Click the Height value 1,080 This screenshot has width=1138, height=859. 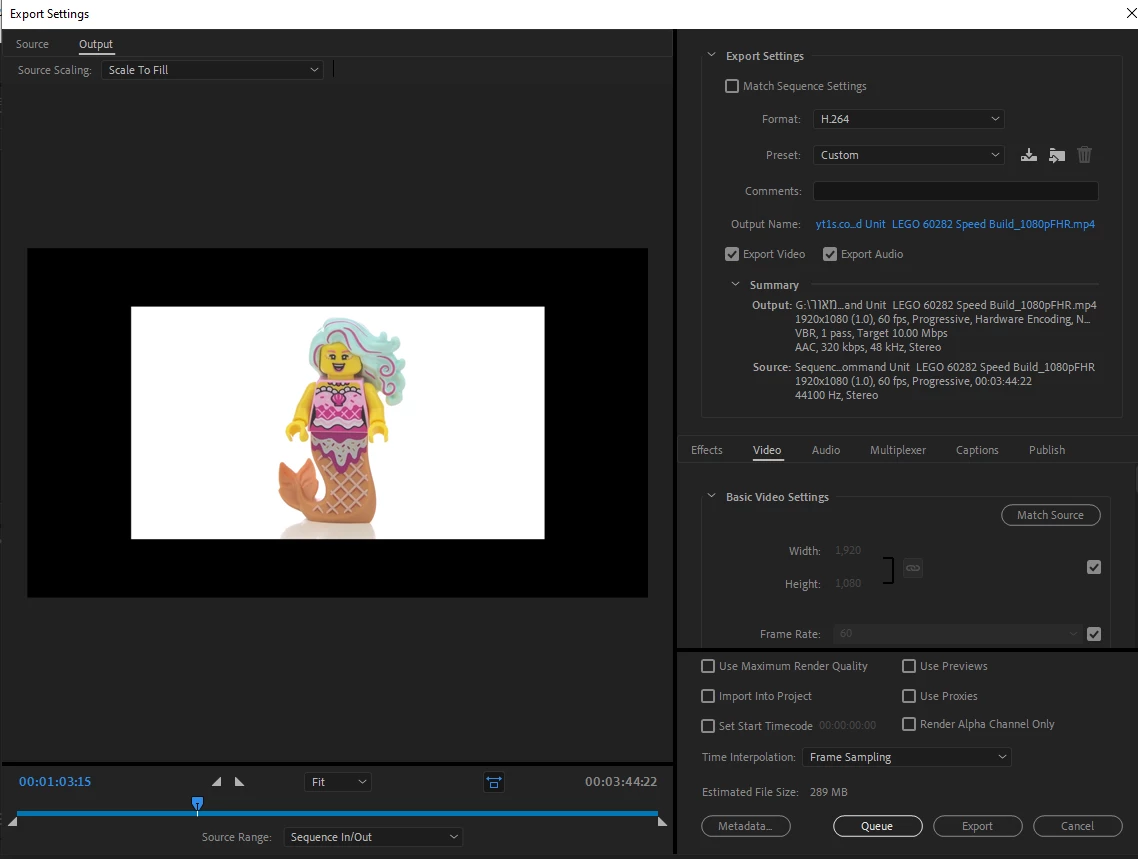pos(848,583)
